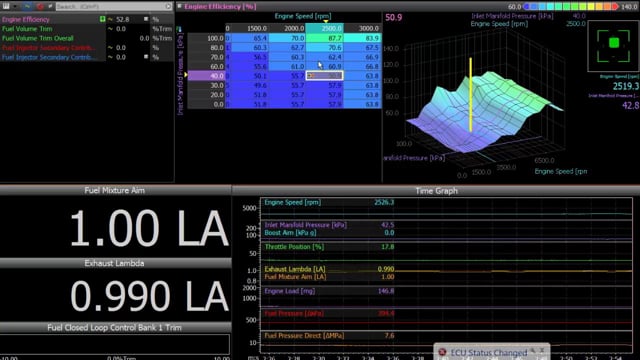Click the green target crosshair indicator box
640x360 pixels.
click(x=613, y=45)
